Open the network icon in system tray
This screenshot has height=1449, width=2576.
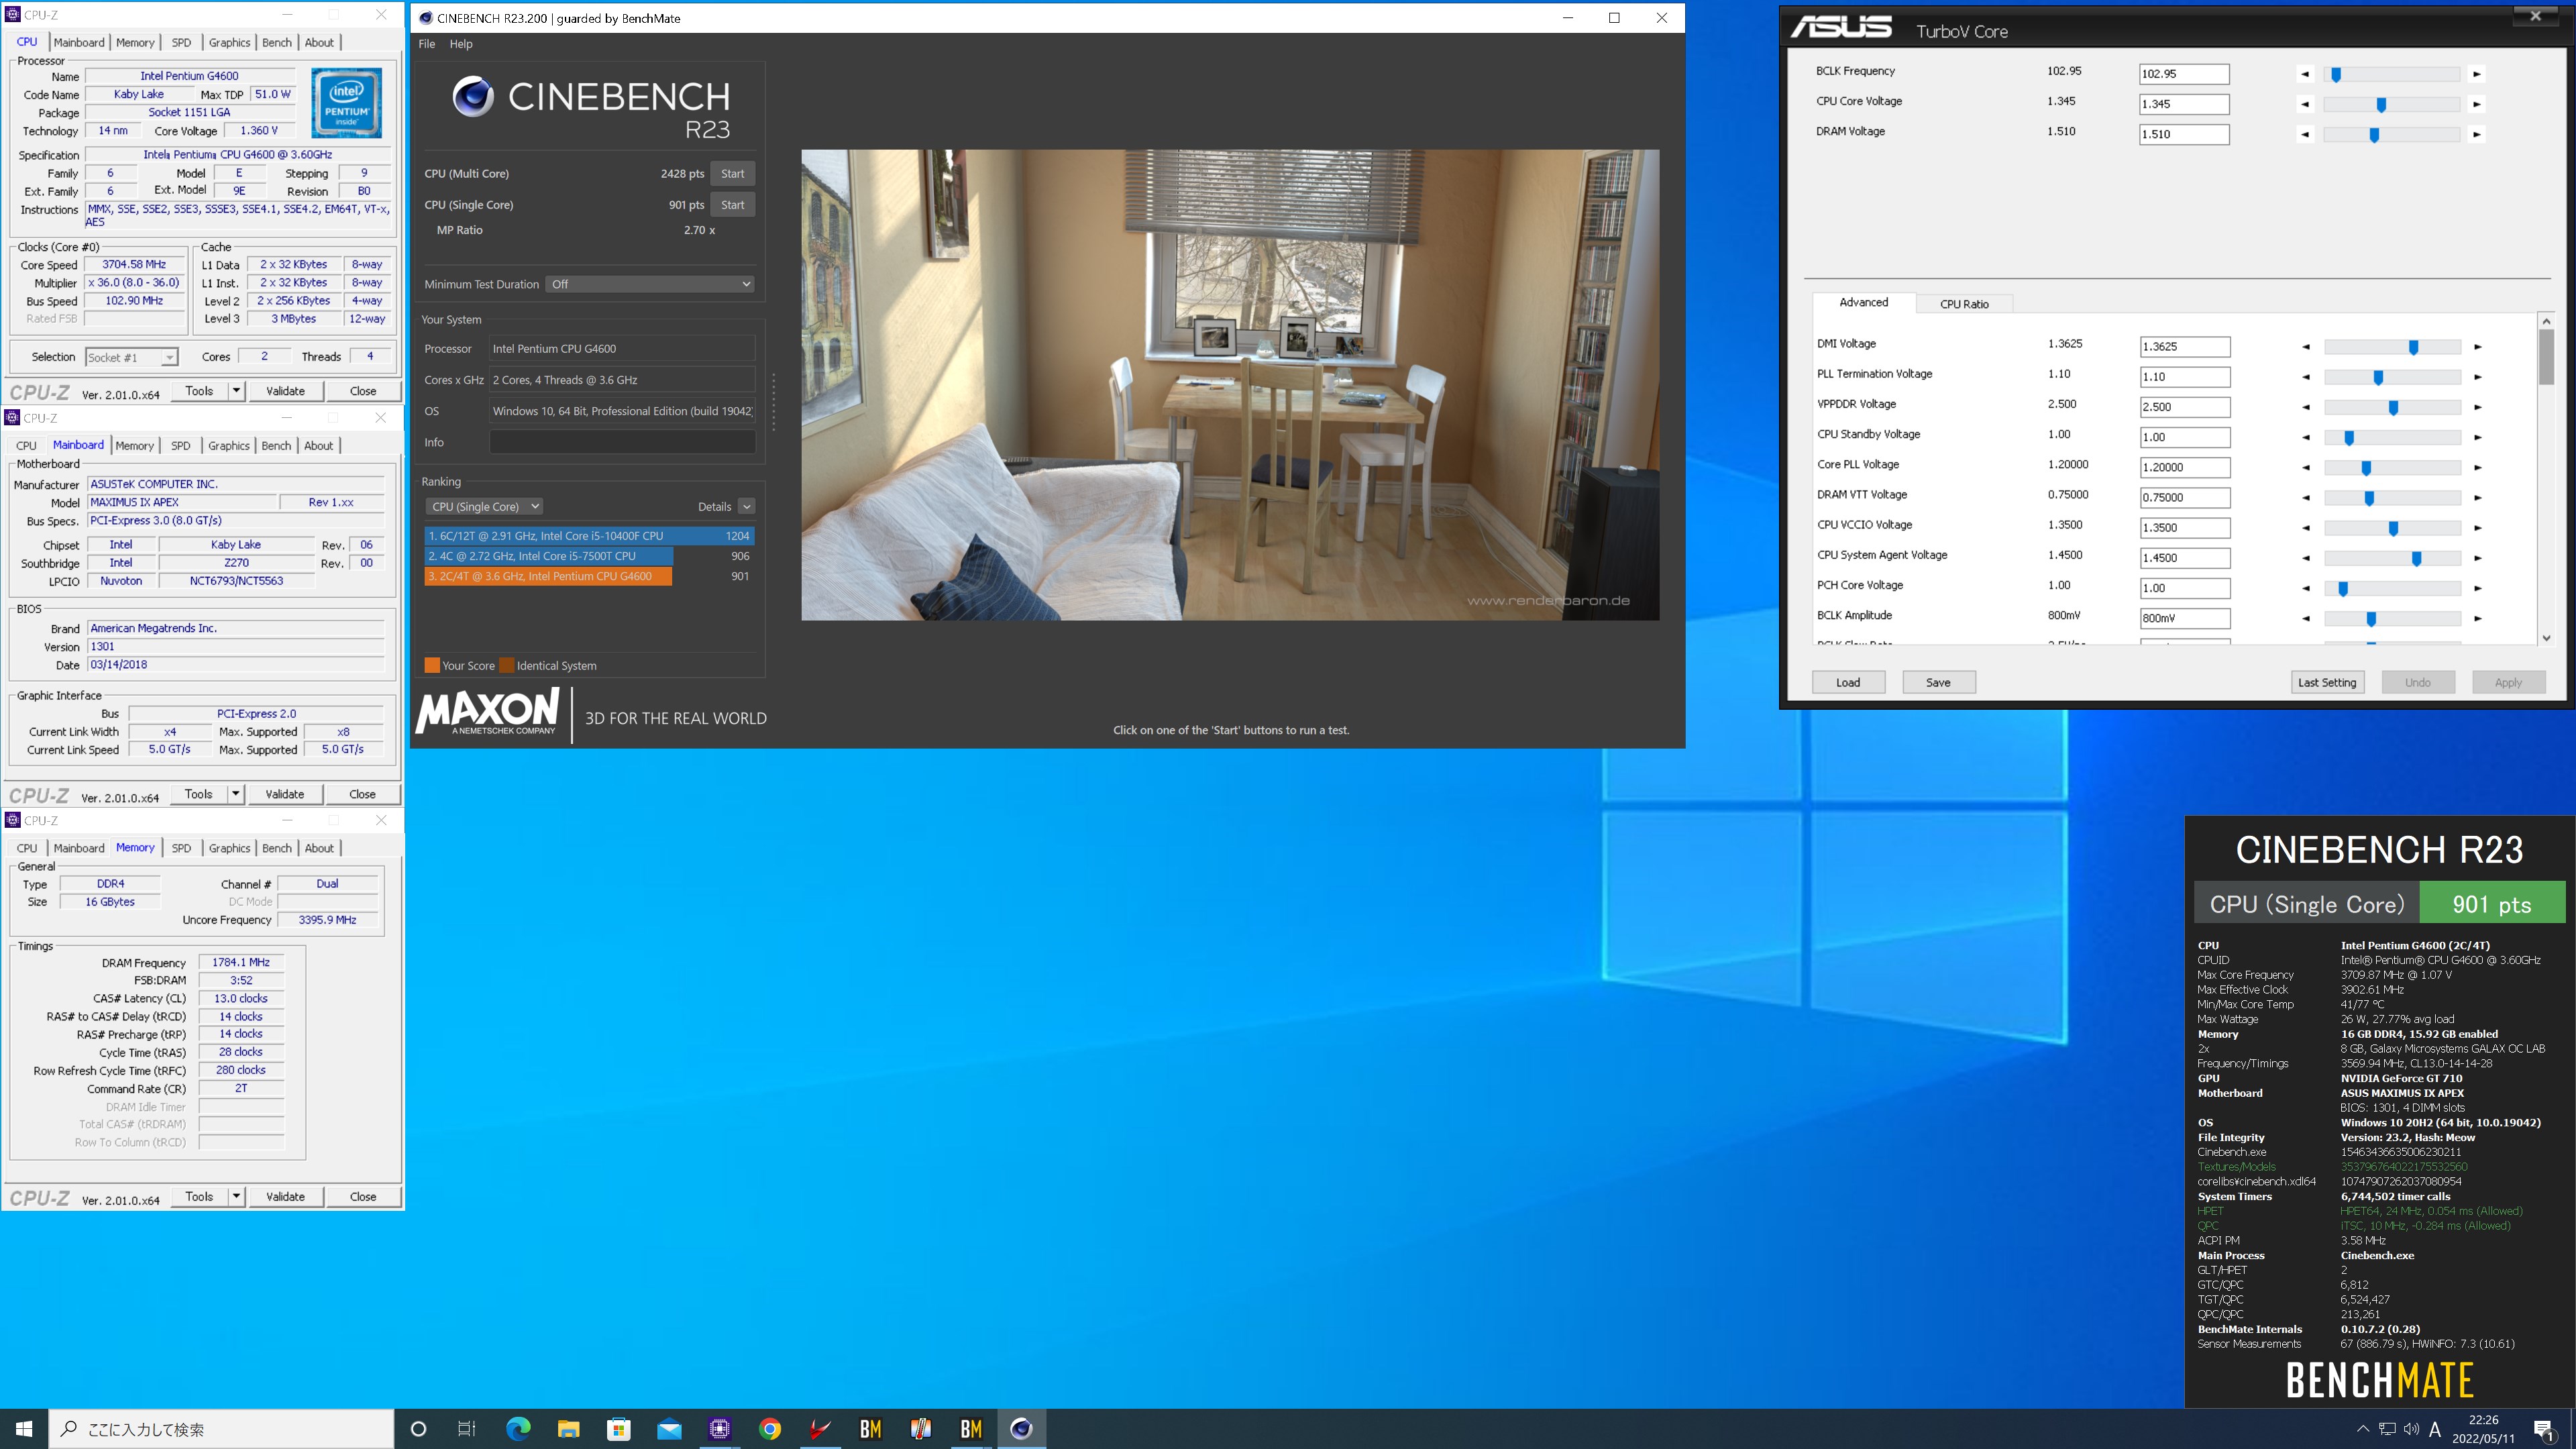(2387, 1429)
